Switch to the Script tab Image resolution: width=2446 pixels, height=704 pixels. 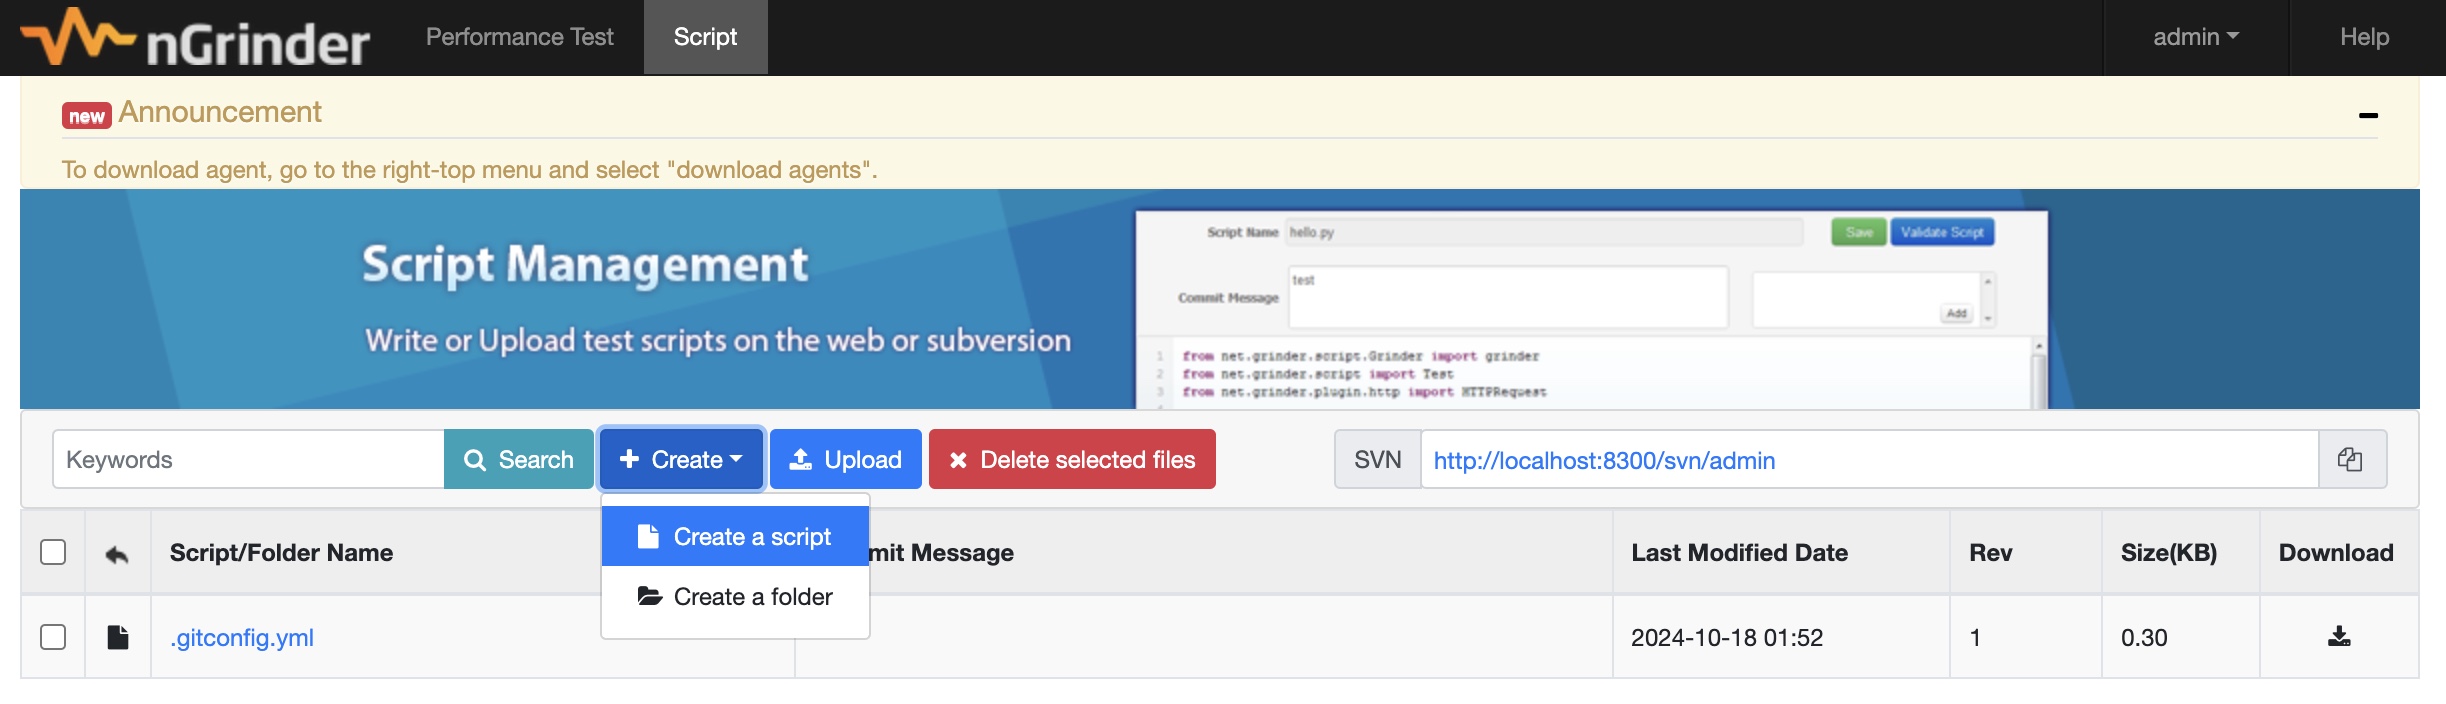tap(705, 37)
